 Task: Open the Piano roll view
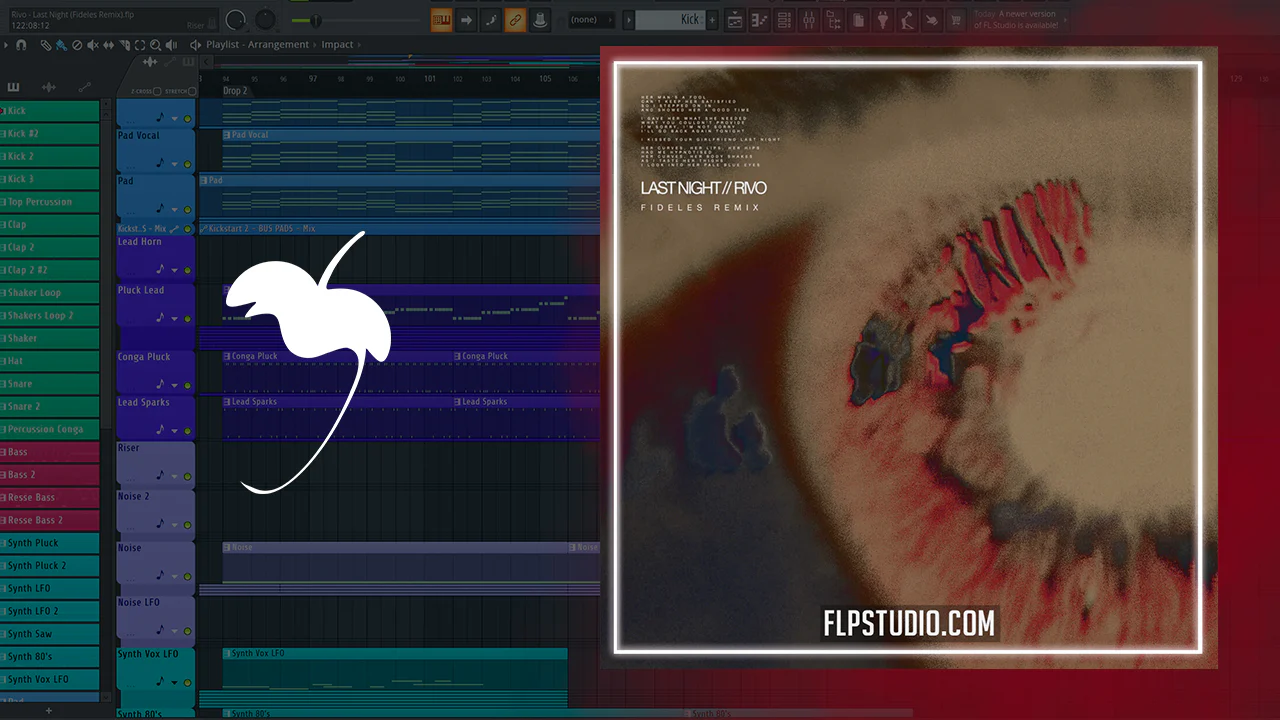[x=759, y=19]
